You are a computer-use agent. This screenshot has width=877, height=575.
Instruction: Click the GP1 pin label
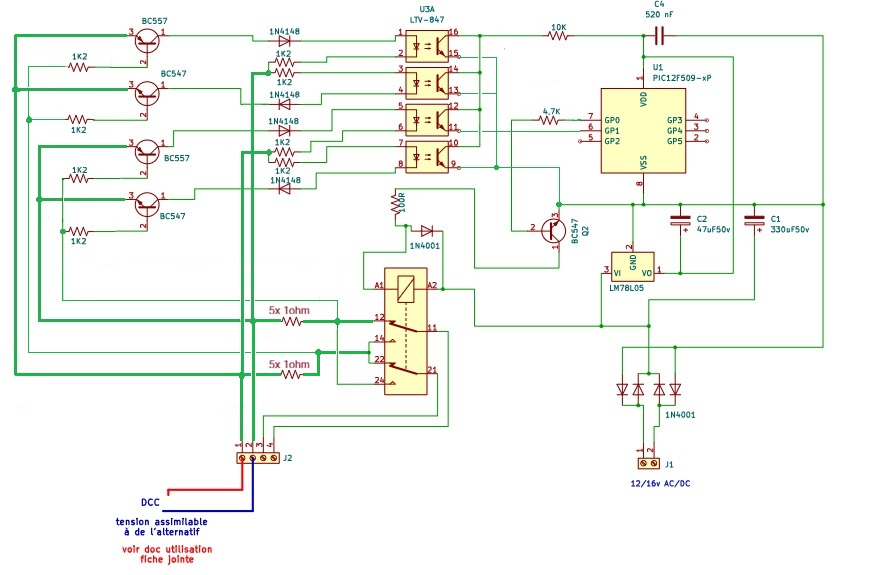[612, 131]
